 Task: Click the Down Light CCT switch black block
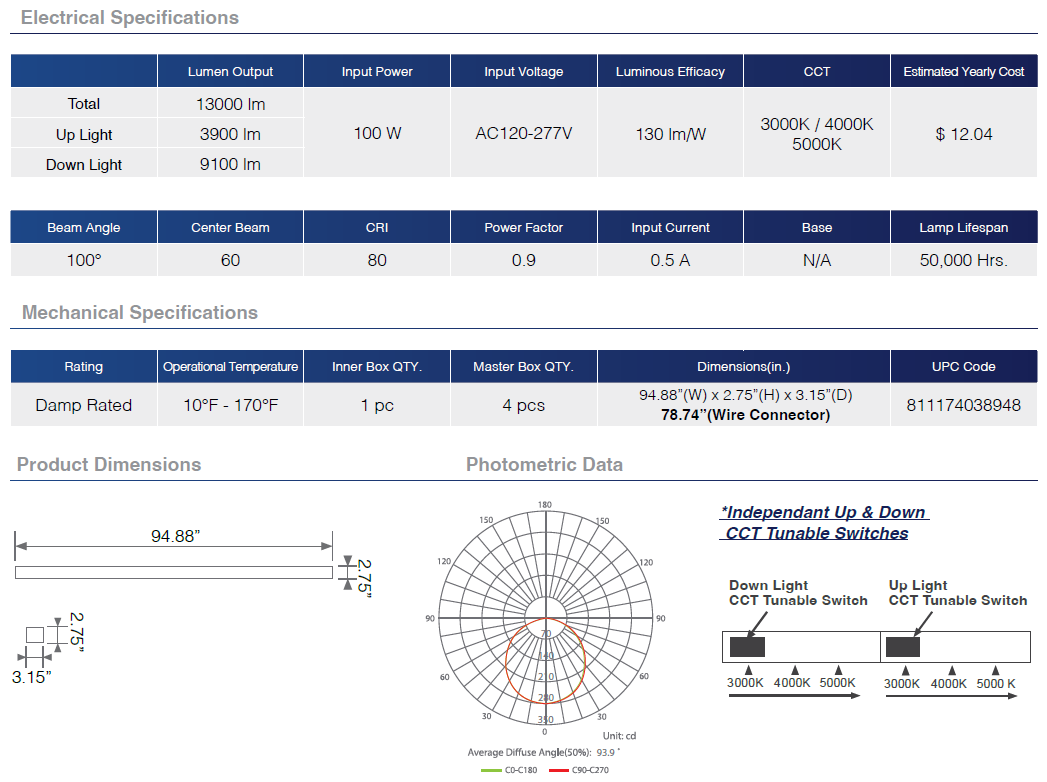coord(747,647)
